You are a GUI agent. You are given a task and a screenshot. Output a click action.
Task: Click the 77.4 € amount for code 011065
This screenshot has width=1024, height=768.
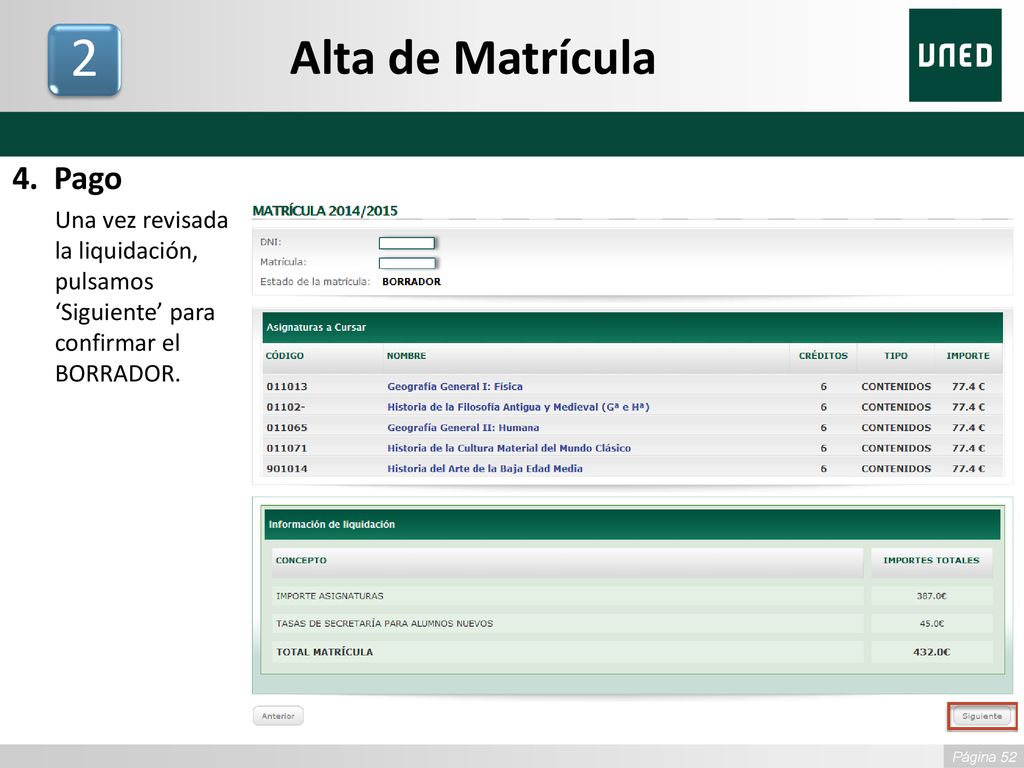tap(968, 428)
